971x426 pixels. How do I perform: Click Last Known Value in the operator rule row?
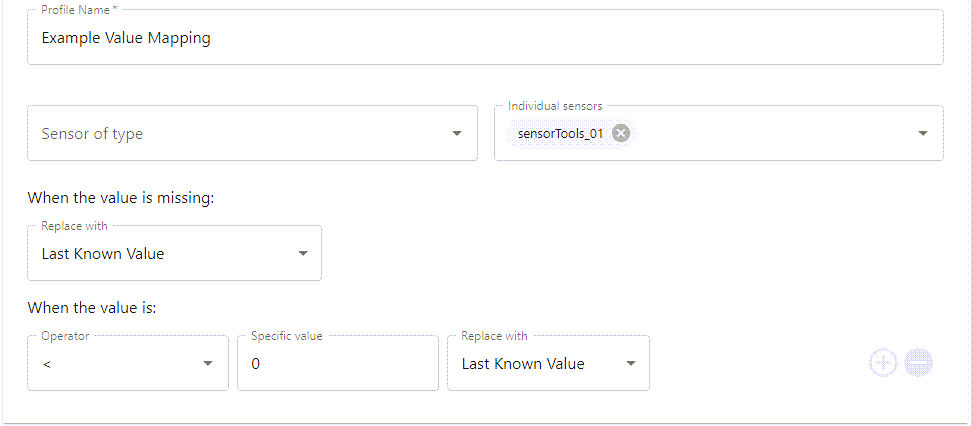pyautogui.click(x=523, y=364)
